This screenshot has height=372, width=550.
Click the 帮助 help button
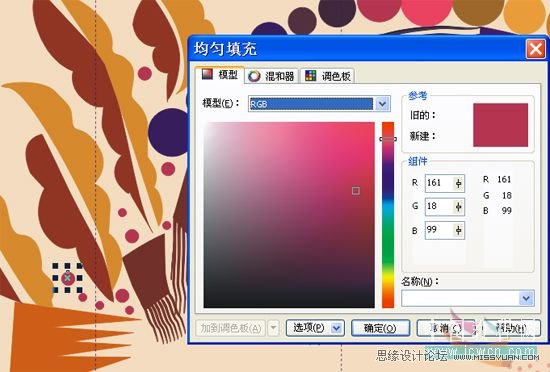click(x=511, y=328)
